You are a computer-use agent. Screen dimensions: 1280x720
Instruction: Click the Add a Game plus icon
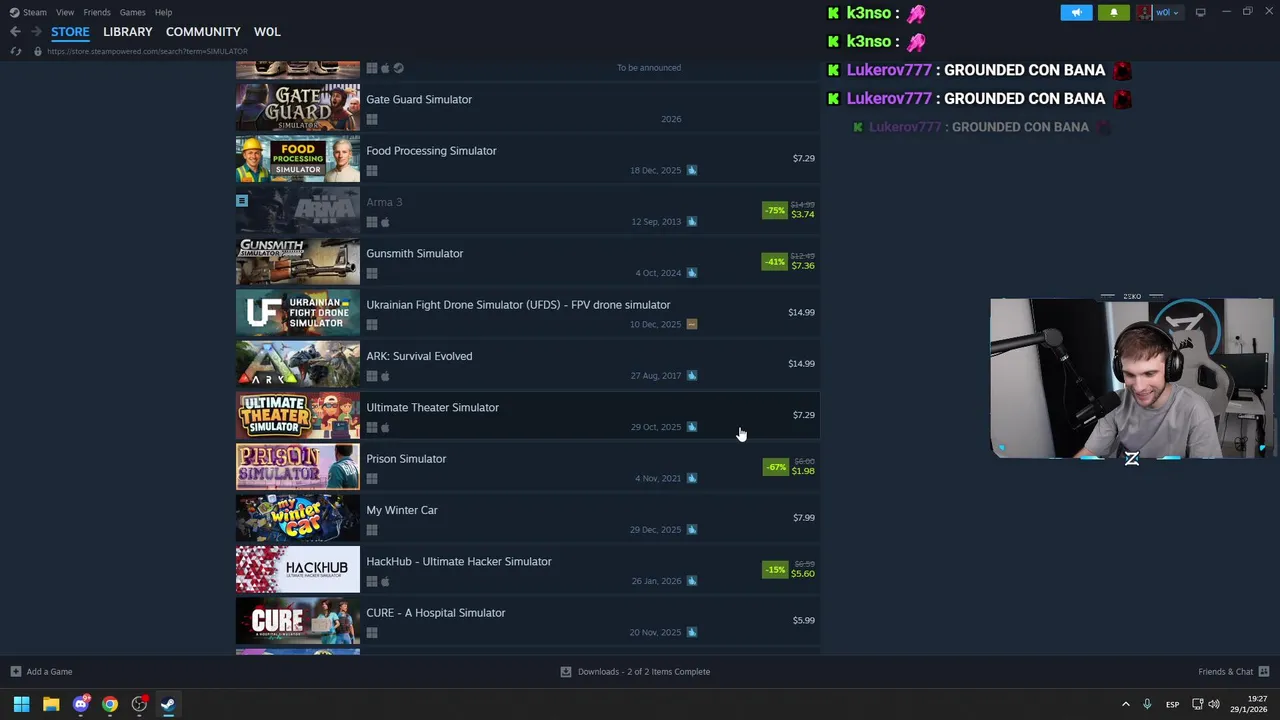pyautogui.click(x=15, y=671)
